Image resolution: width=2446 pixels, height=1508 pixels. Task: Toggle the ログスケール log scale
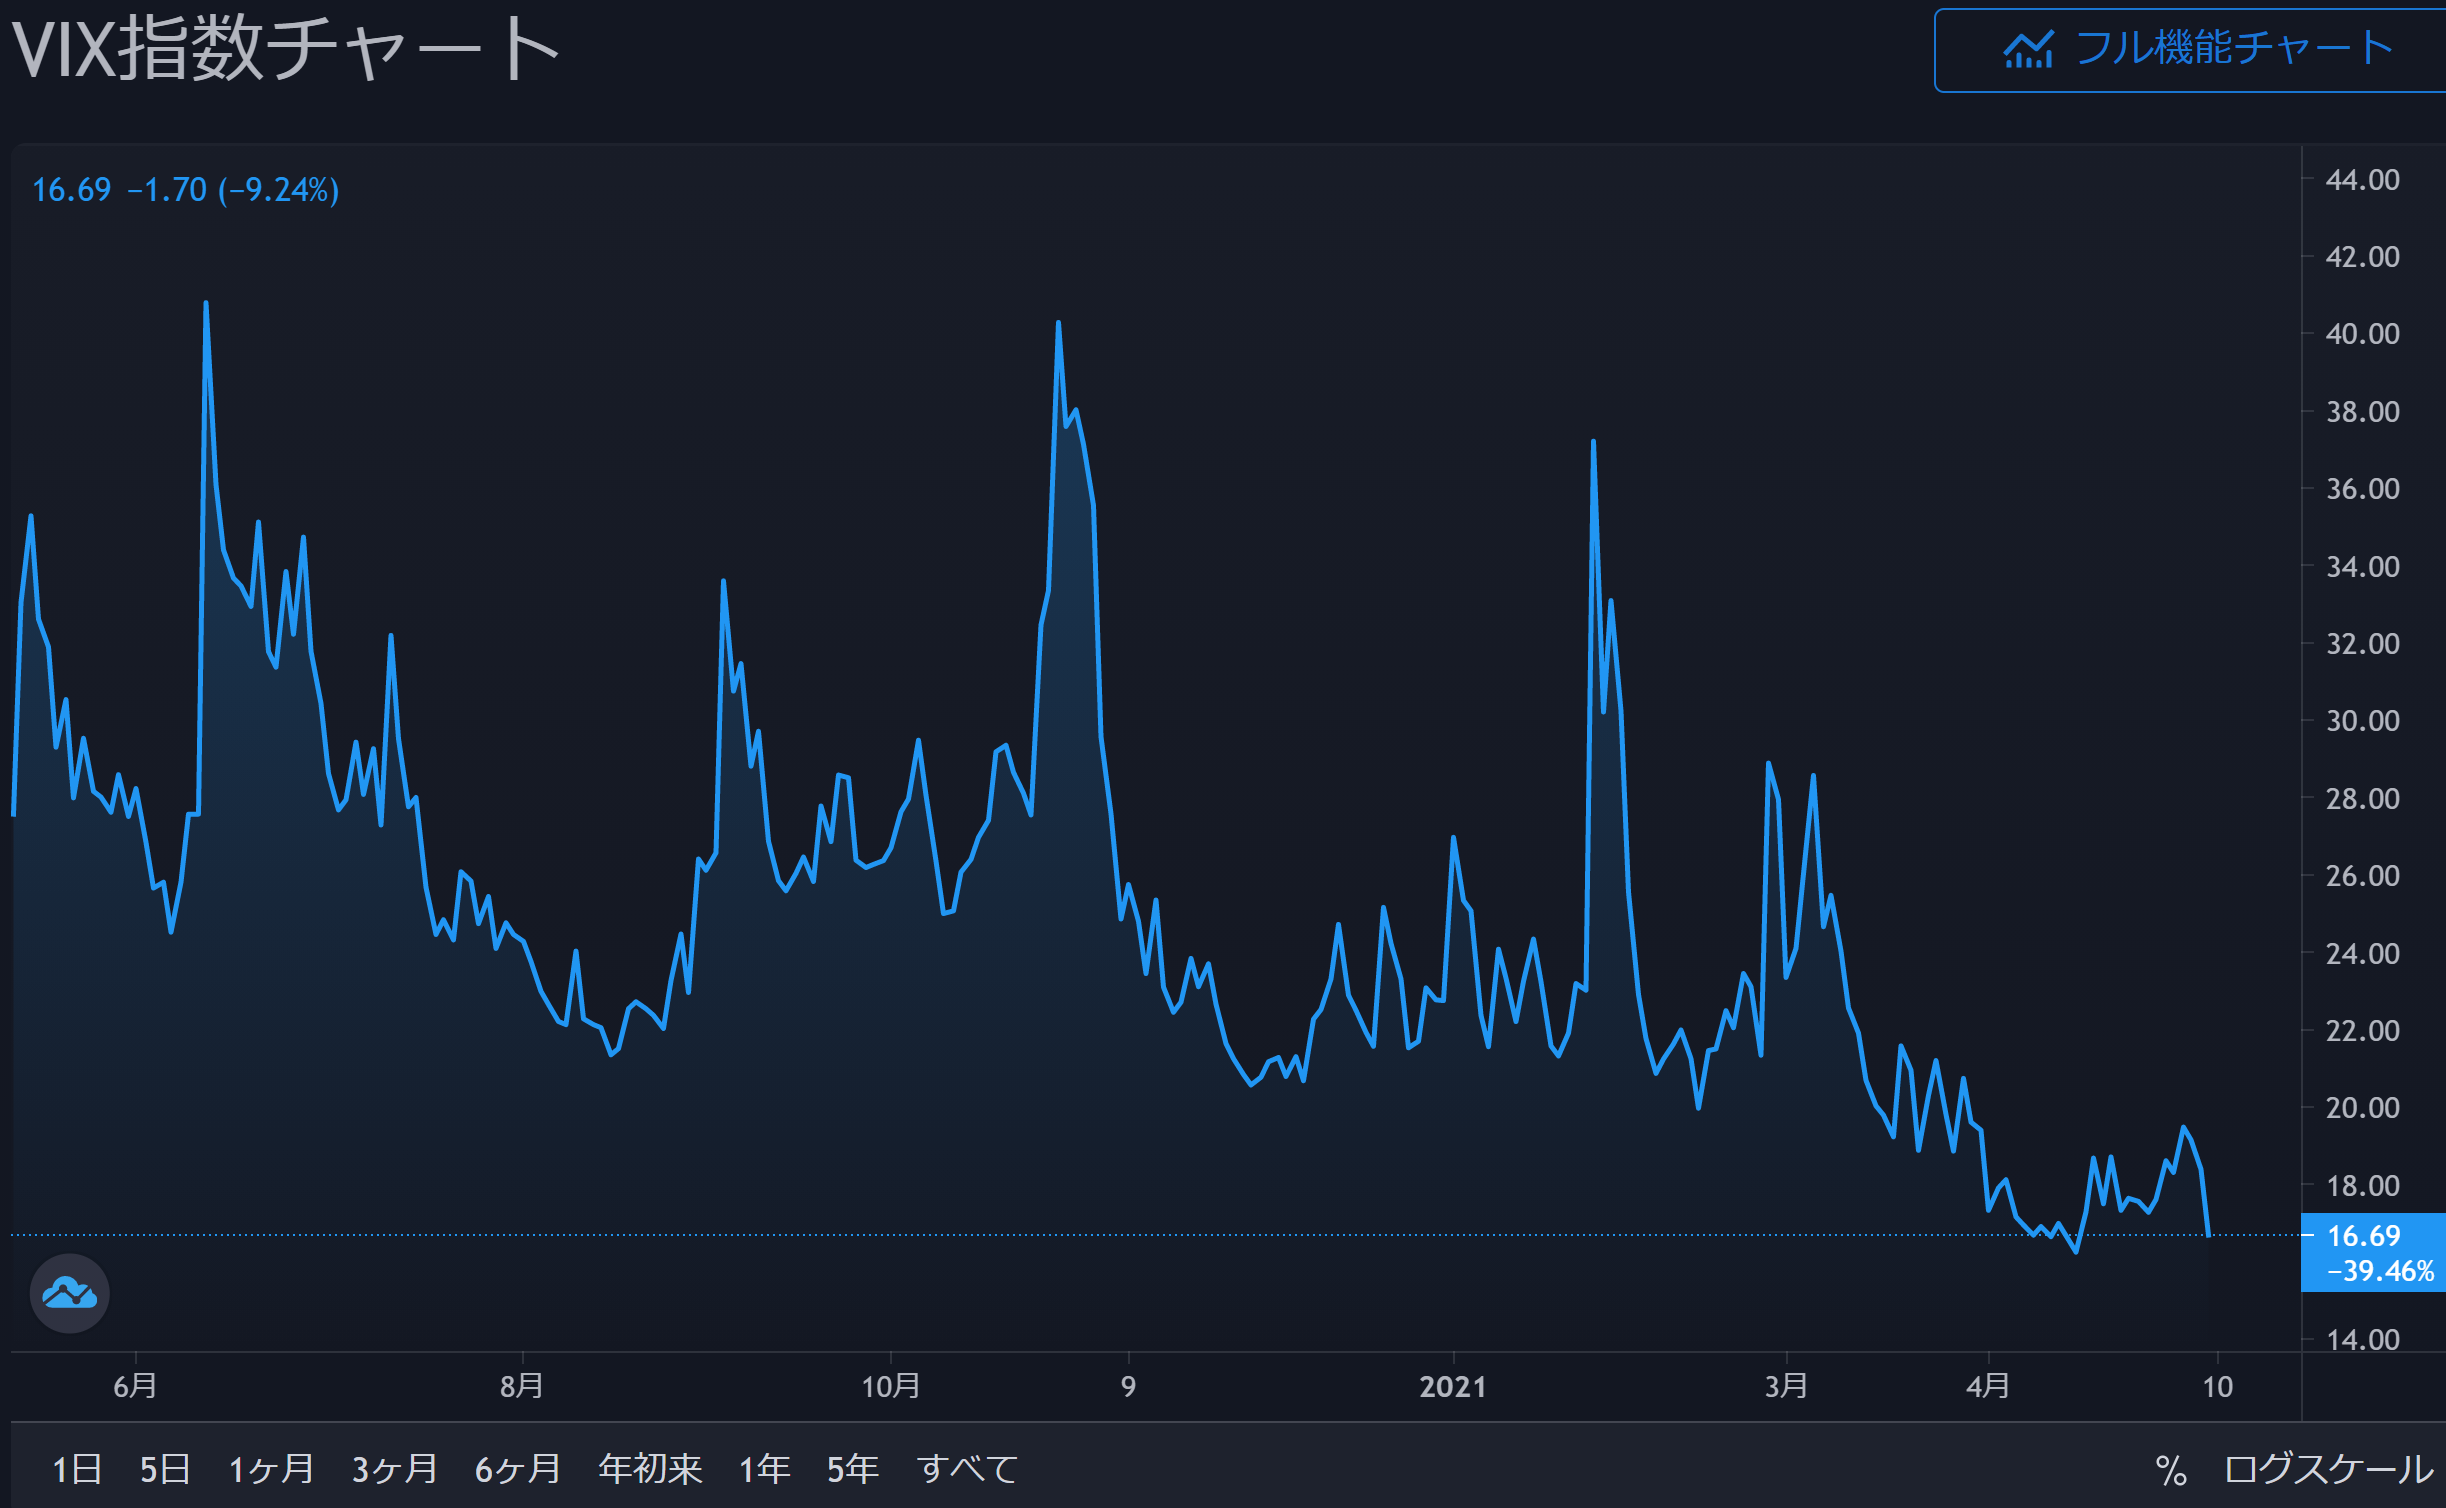click(x=2329, y=1469)
